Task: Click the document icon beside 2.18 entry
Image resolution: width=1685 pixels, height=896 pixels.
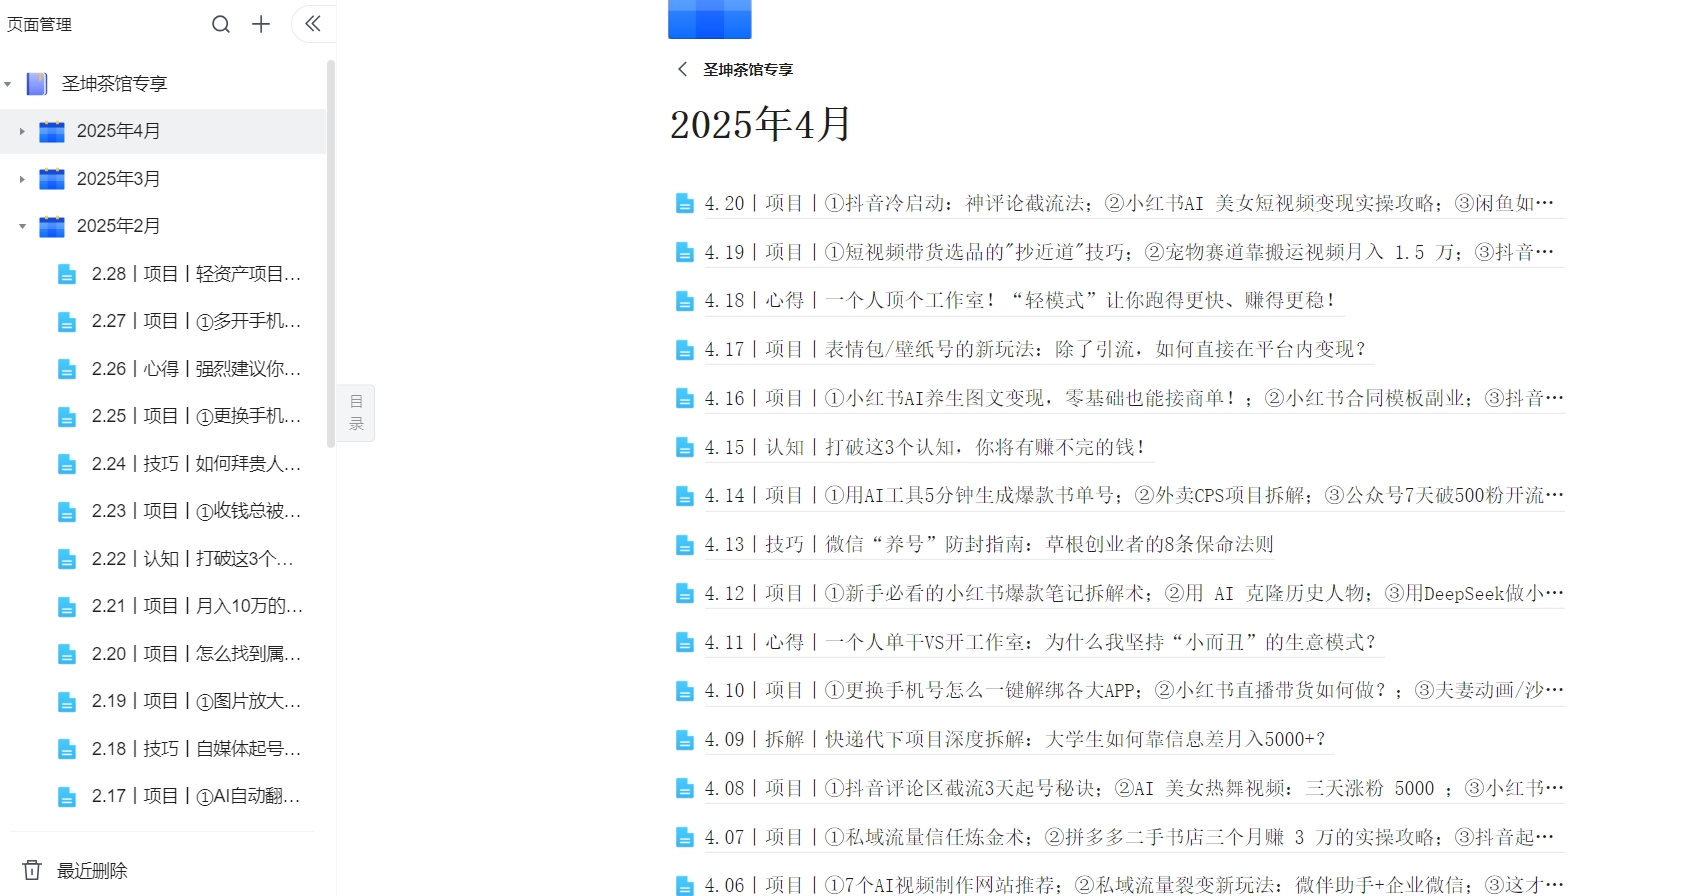Action: [x=67, y=749]
